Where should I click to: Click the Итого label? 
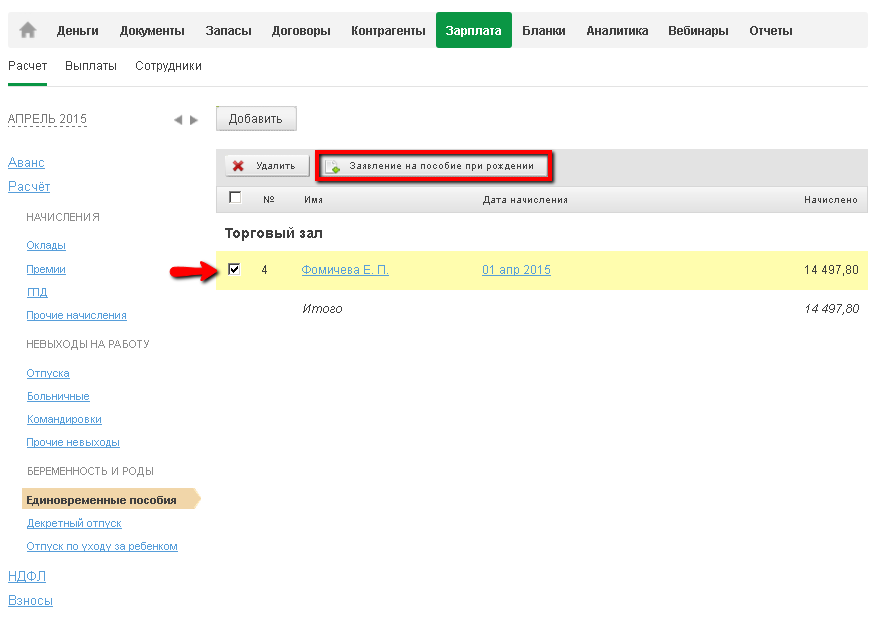[x=322, y=309]
